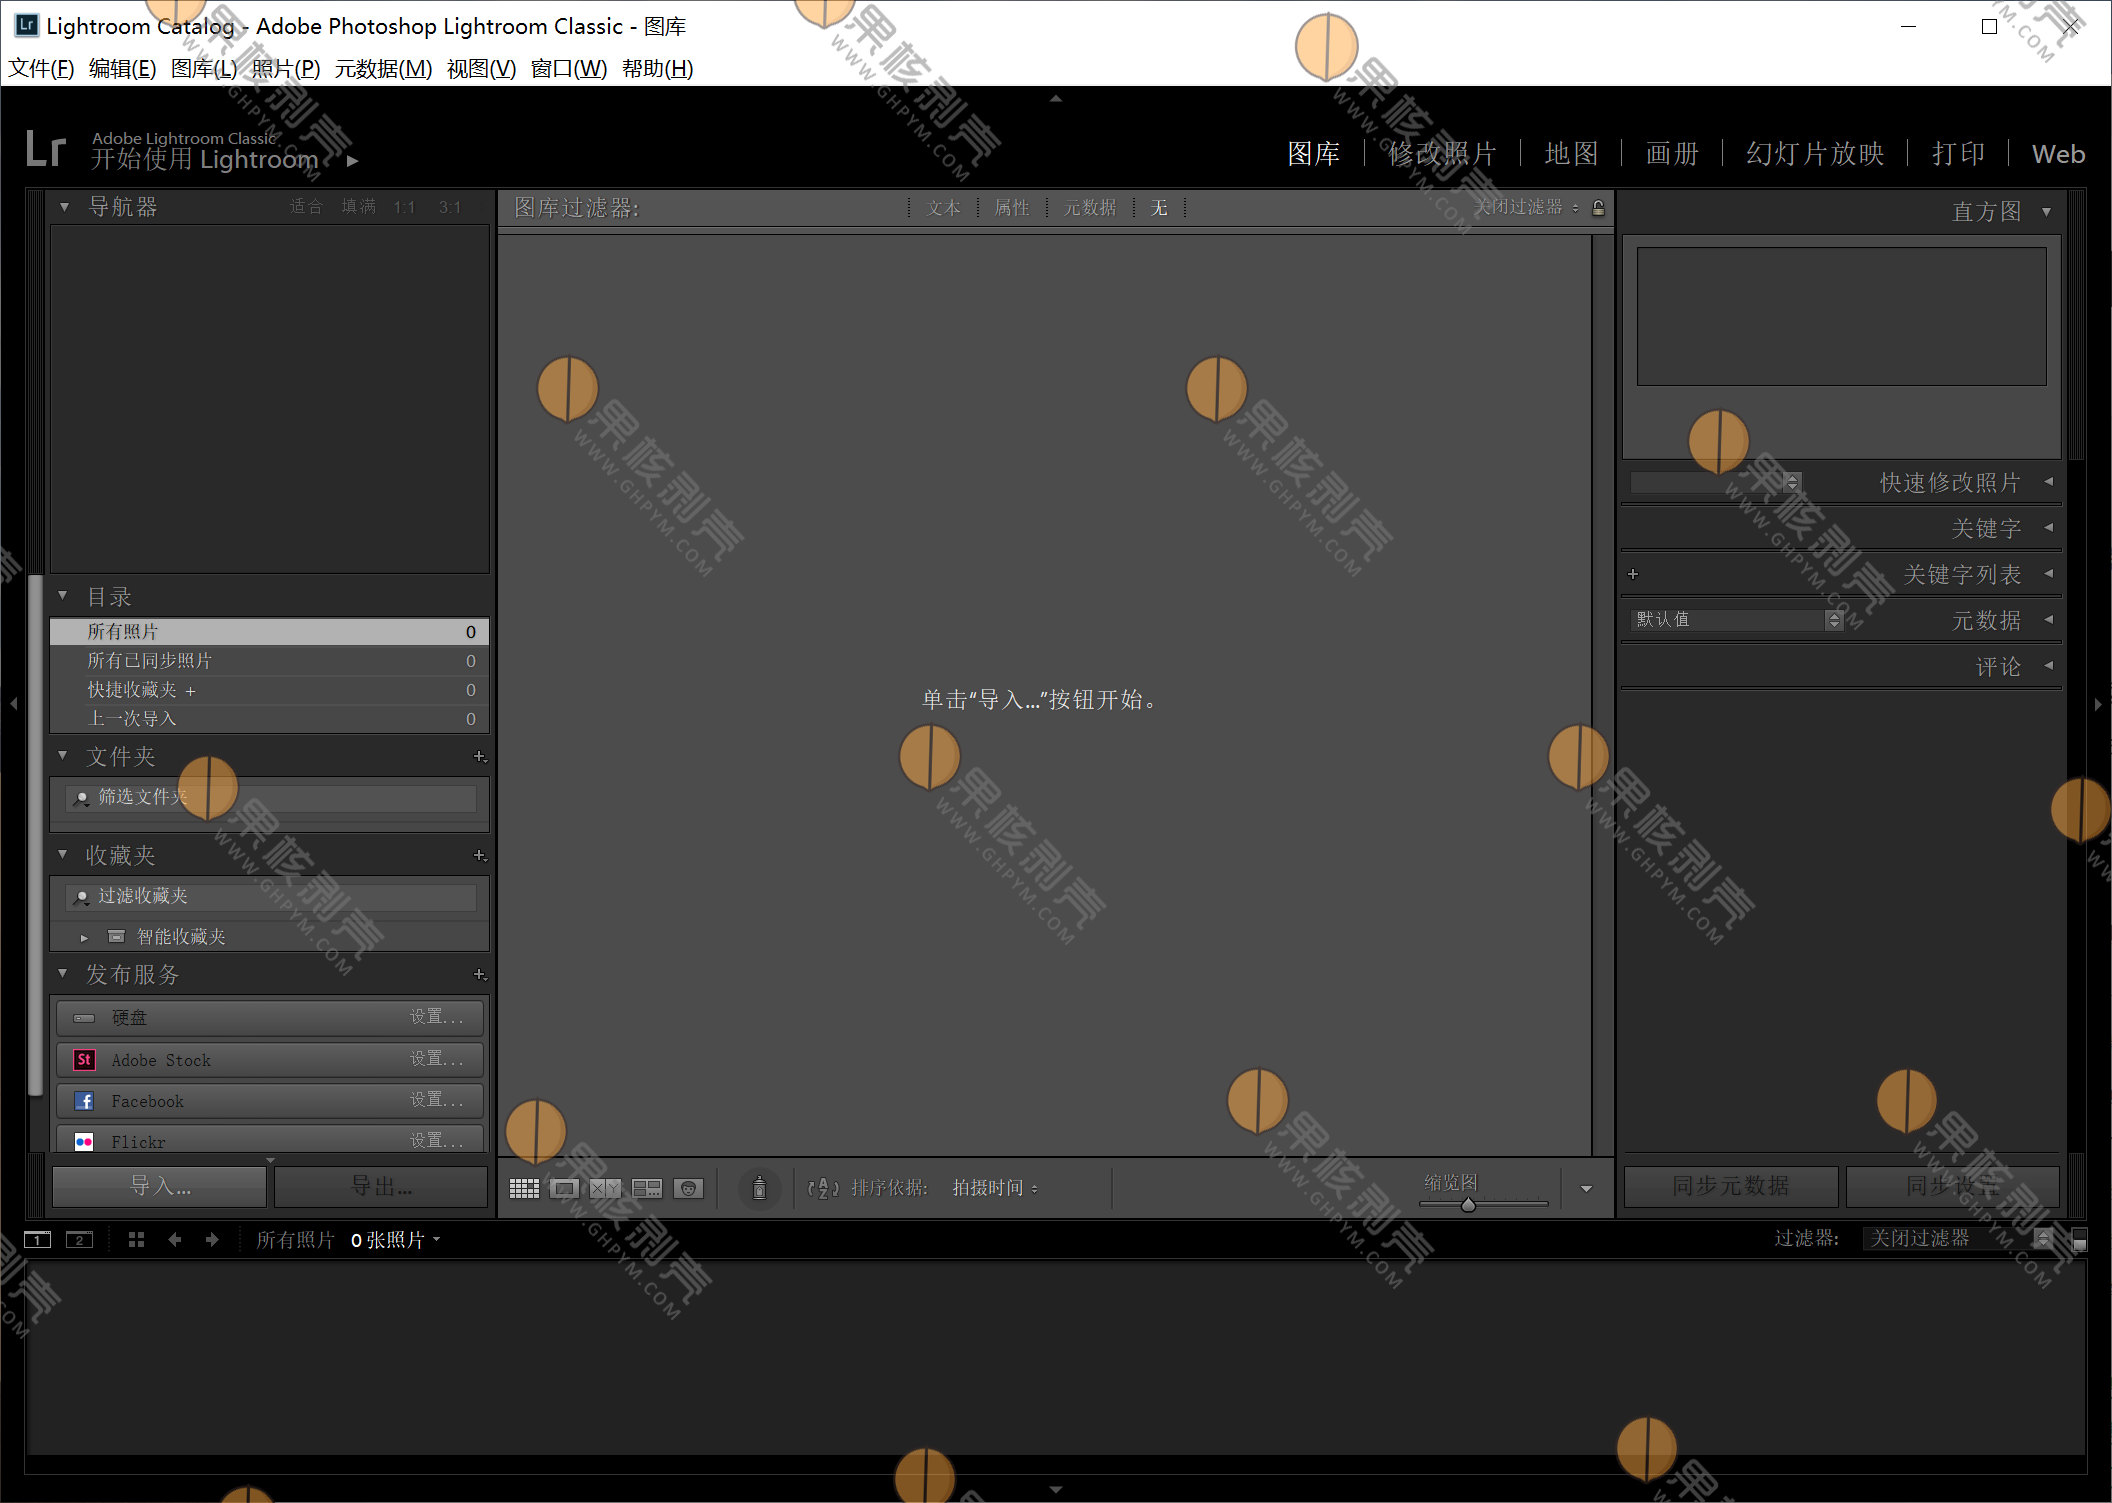Switch to the 修改照片 Develop module
Viewport: 2112px width, 1503px height.
1442,154
